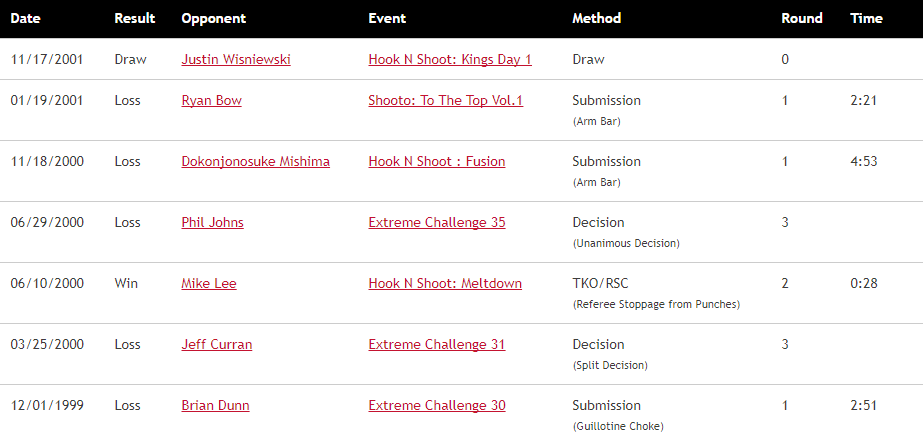Click Ryan Bow opponent link
This screenshot has height=438, width=923.
(211, 100)
